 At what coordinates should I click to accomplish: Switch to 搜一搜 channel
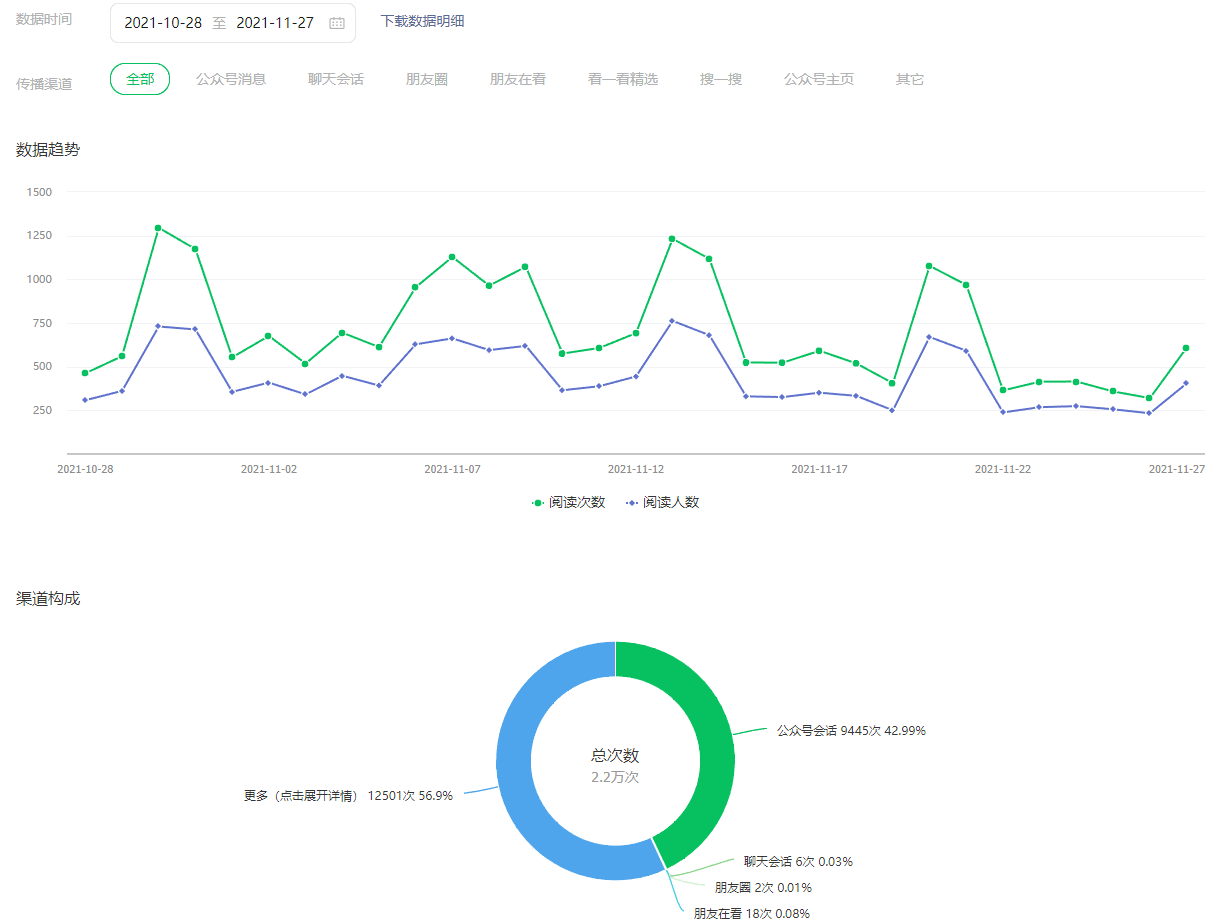pos(721,79)
